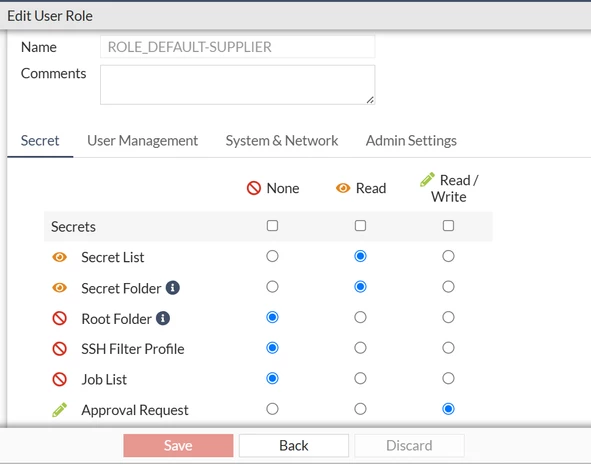Click the orange eye icon beside Secret List
Viewport: 591px width, 464px height.
(x=60, y=257)
